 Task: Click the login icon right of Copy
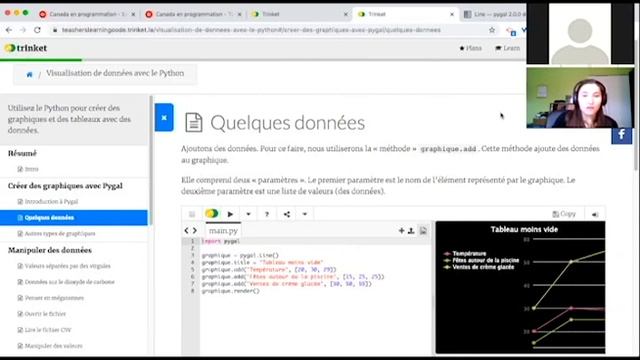(x=595, y=214)
